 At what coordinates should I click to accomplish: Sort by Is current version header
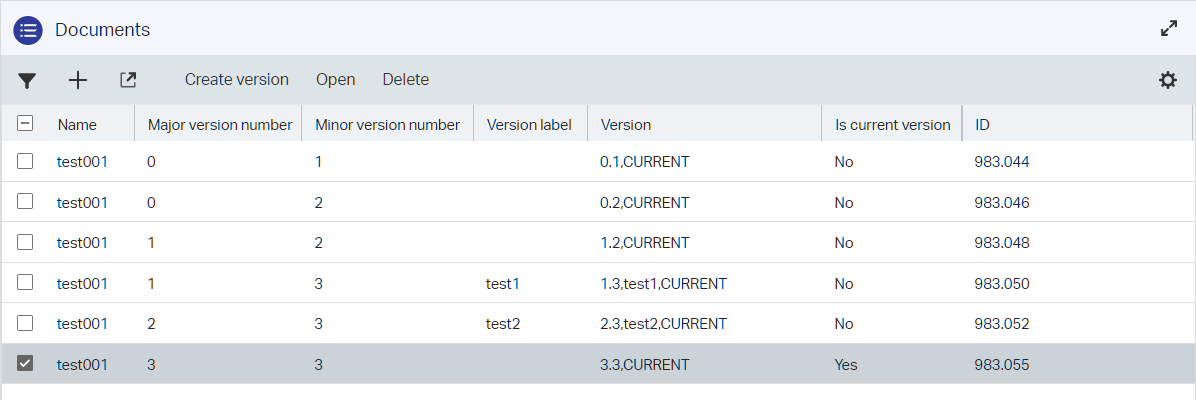click(x=892, y=125)
